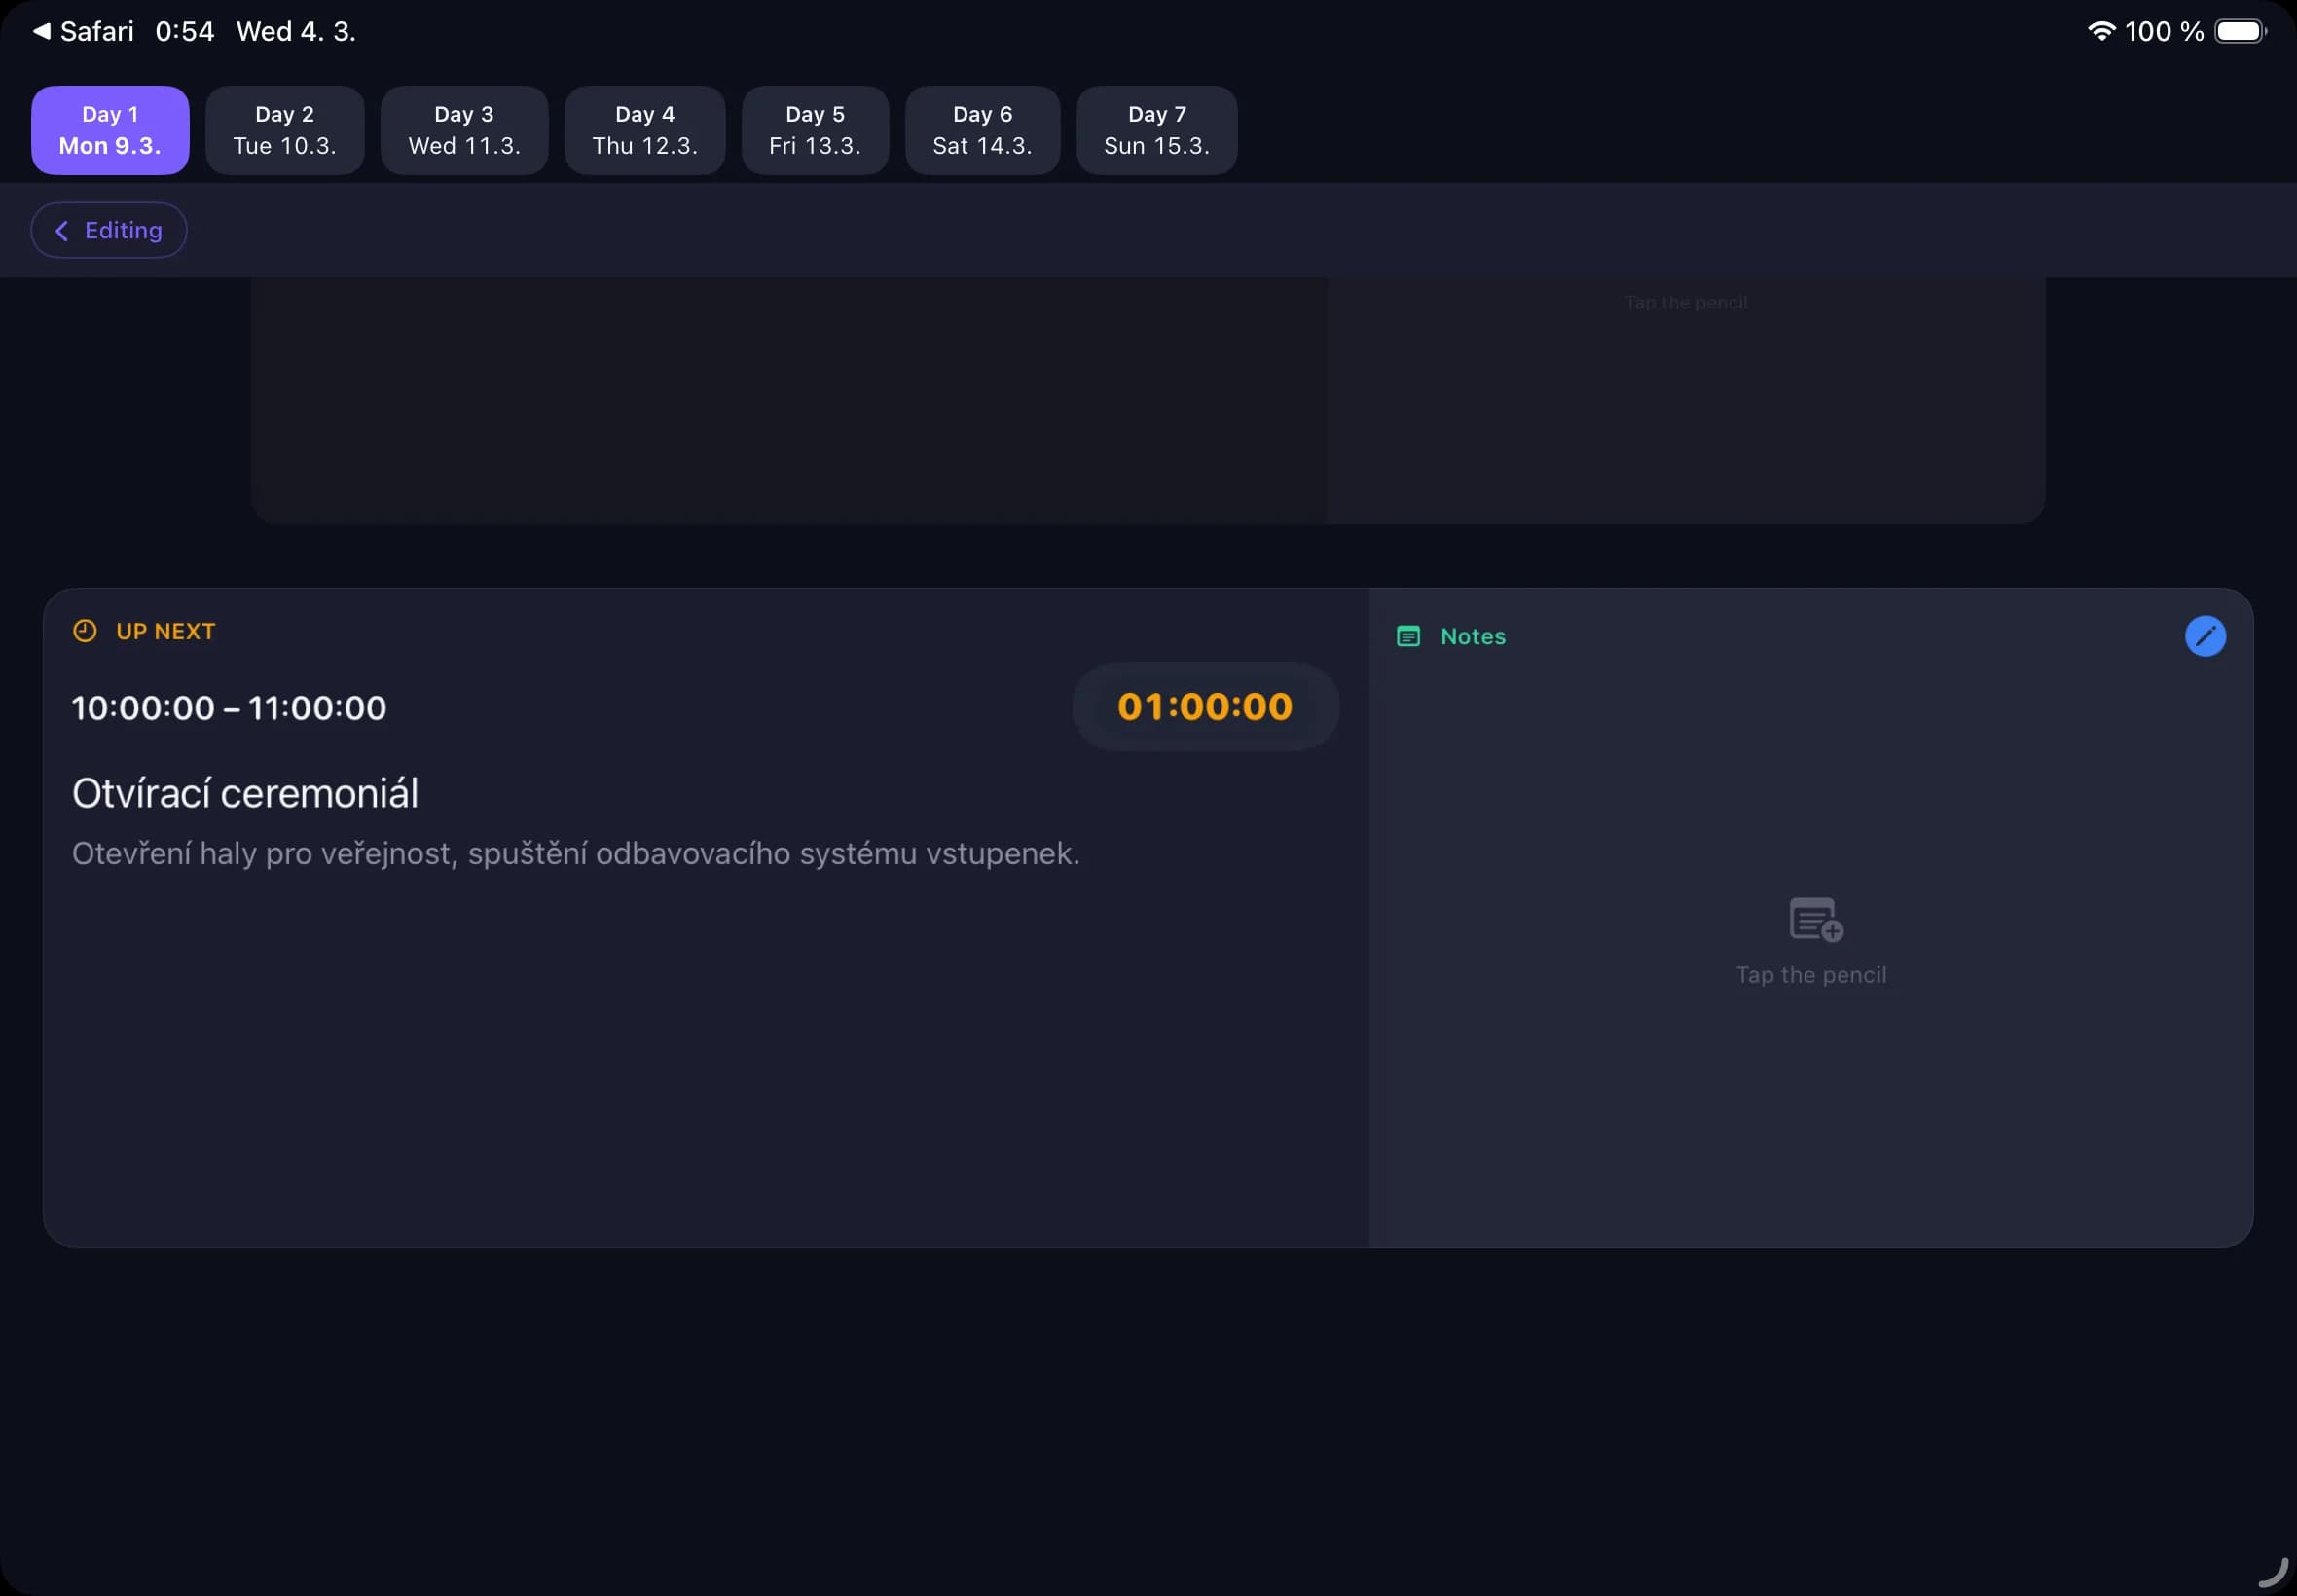Image resolution: width=2297 pixels, height=1596 pixels.
Task: Switch to Day 2 Tue 10.3.
Action: click(x=284, y=130)
